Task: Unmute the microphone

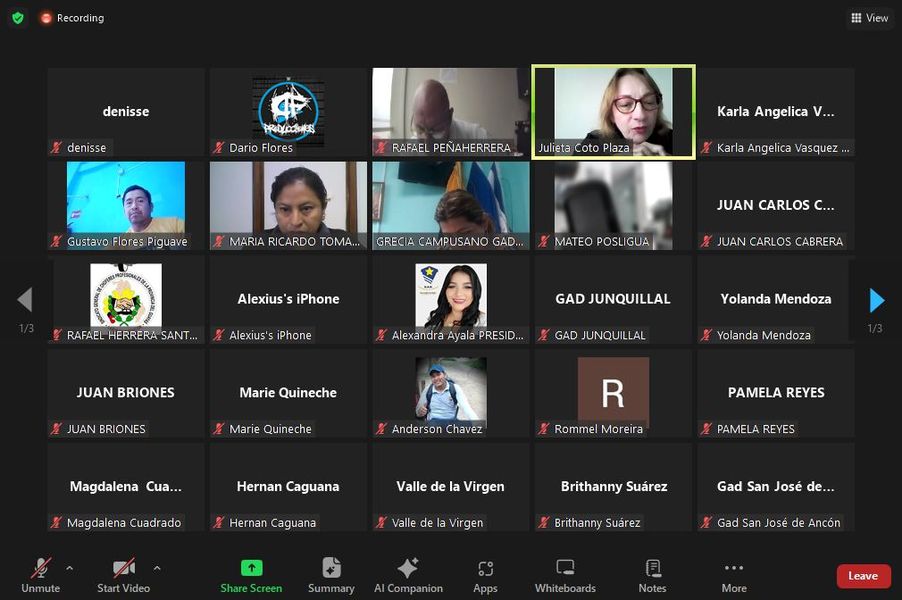Action: tap(40, 576)
